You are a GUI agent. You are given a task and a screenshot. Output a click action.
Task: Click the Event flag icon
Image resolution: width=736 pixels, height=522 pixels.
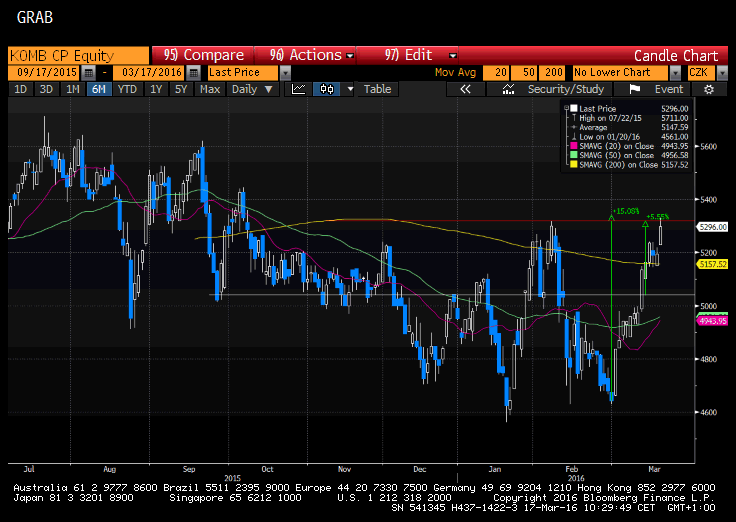click(x=635, y=89)
